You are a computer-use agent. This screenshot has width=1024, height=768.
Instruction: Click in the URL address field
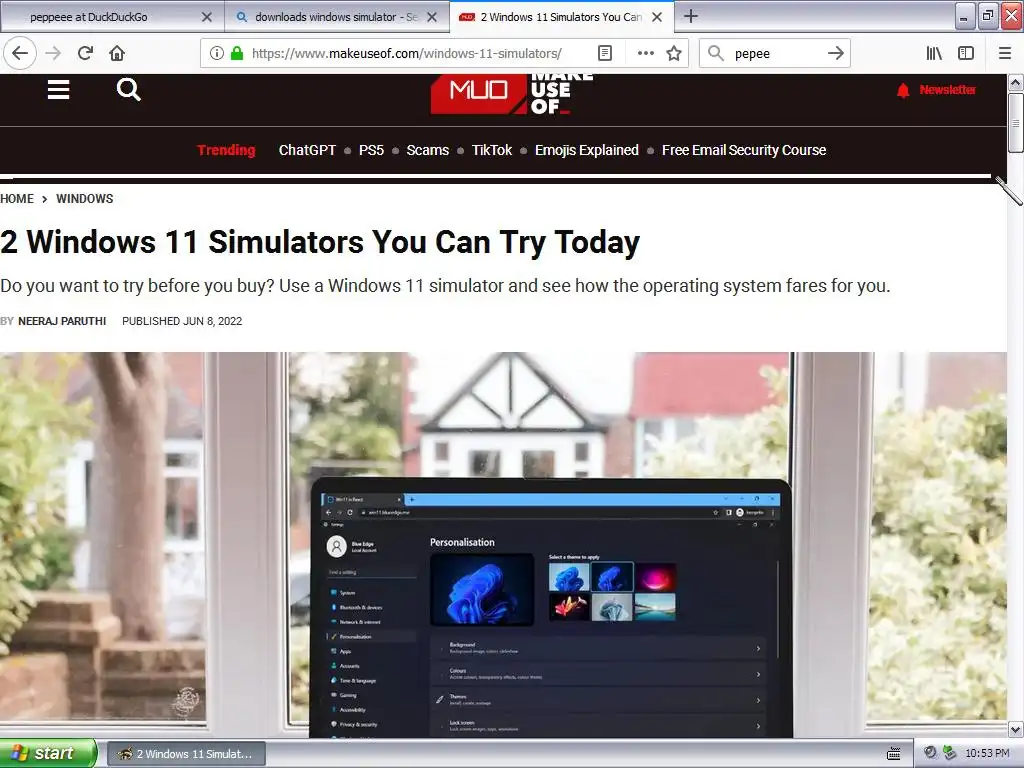click(x=406, y=54)
